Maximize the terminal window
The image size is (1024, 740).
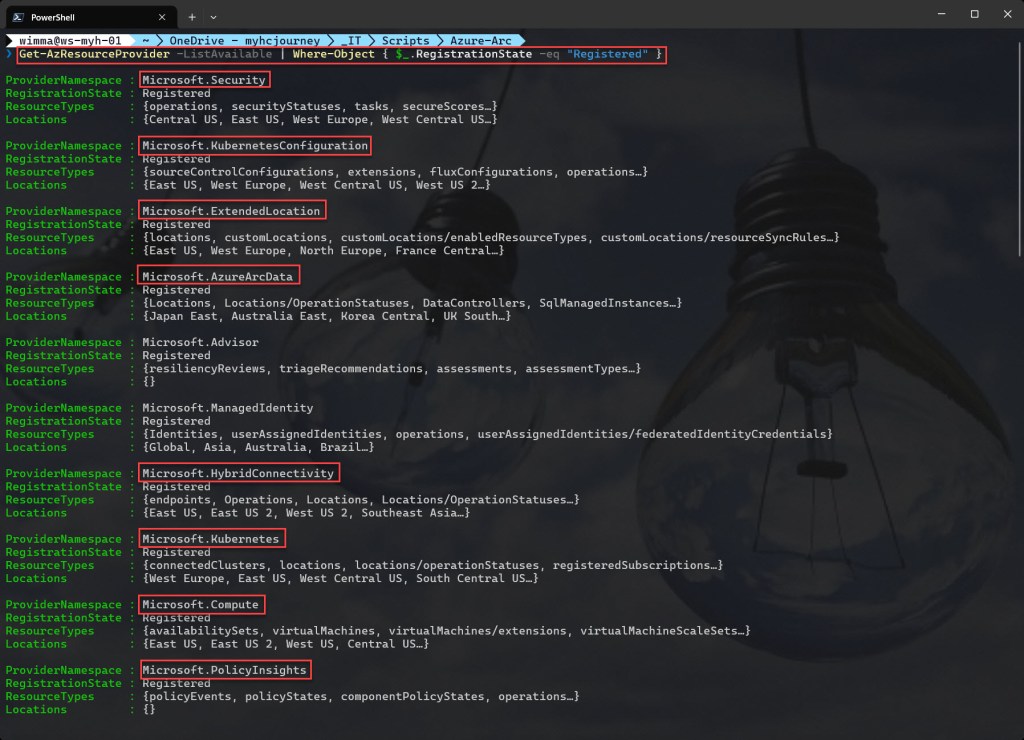click(974, 14)
